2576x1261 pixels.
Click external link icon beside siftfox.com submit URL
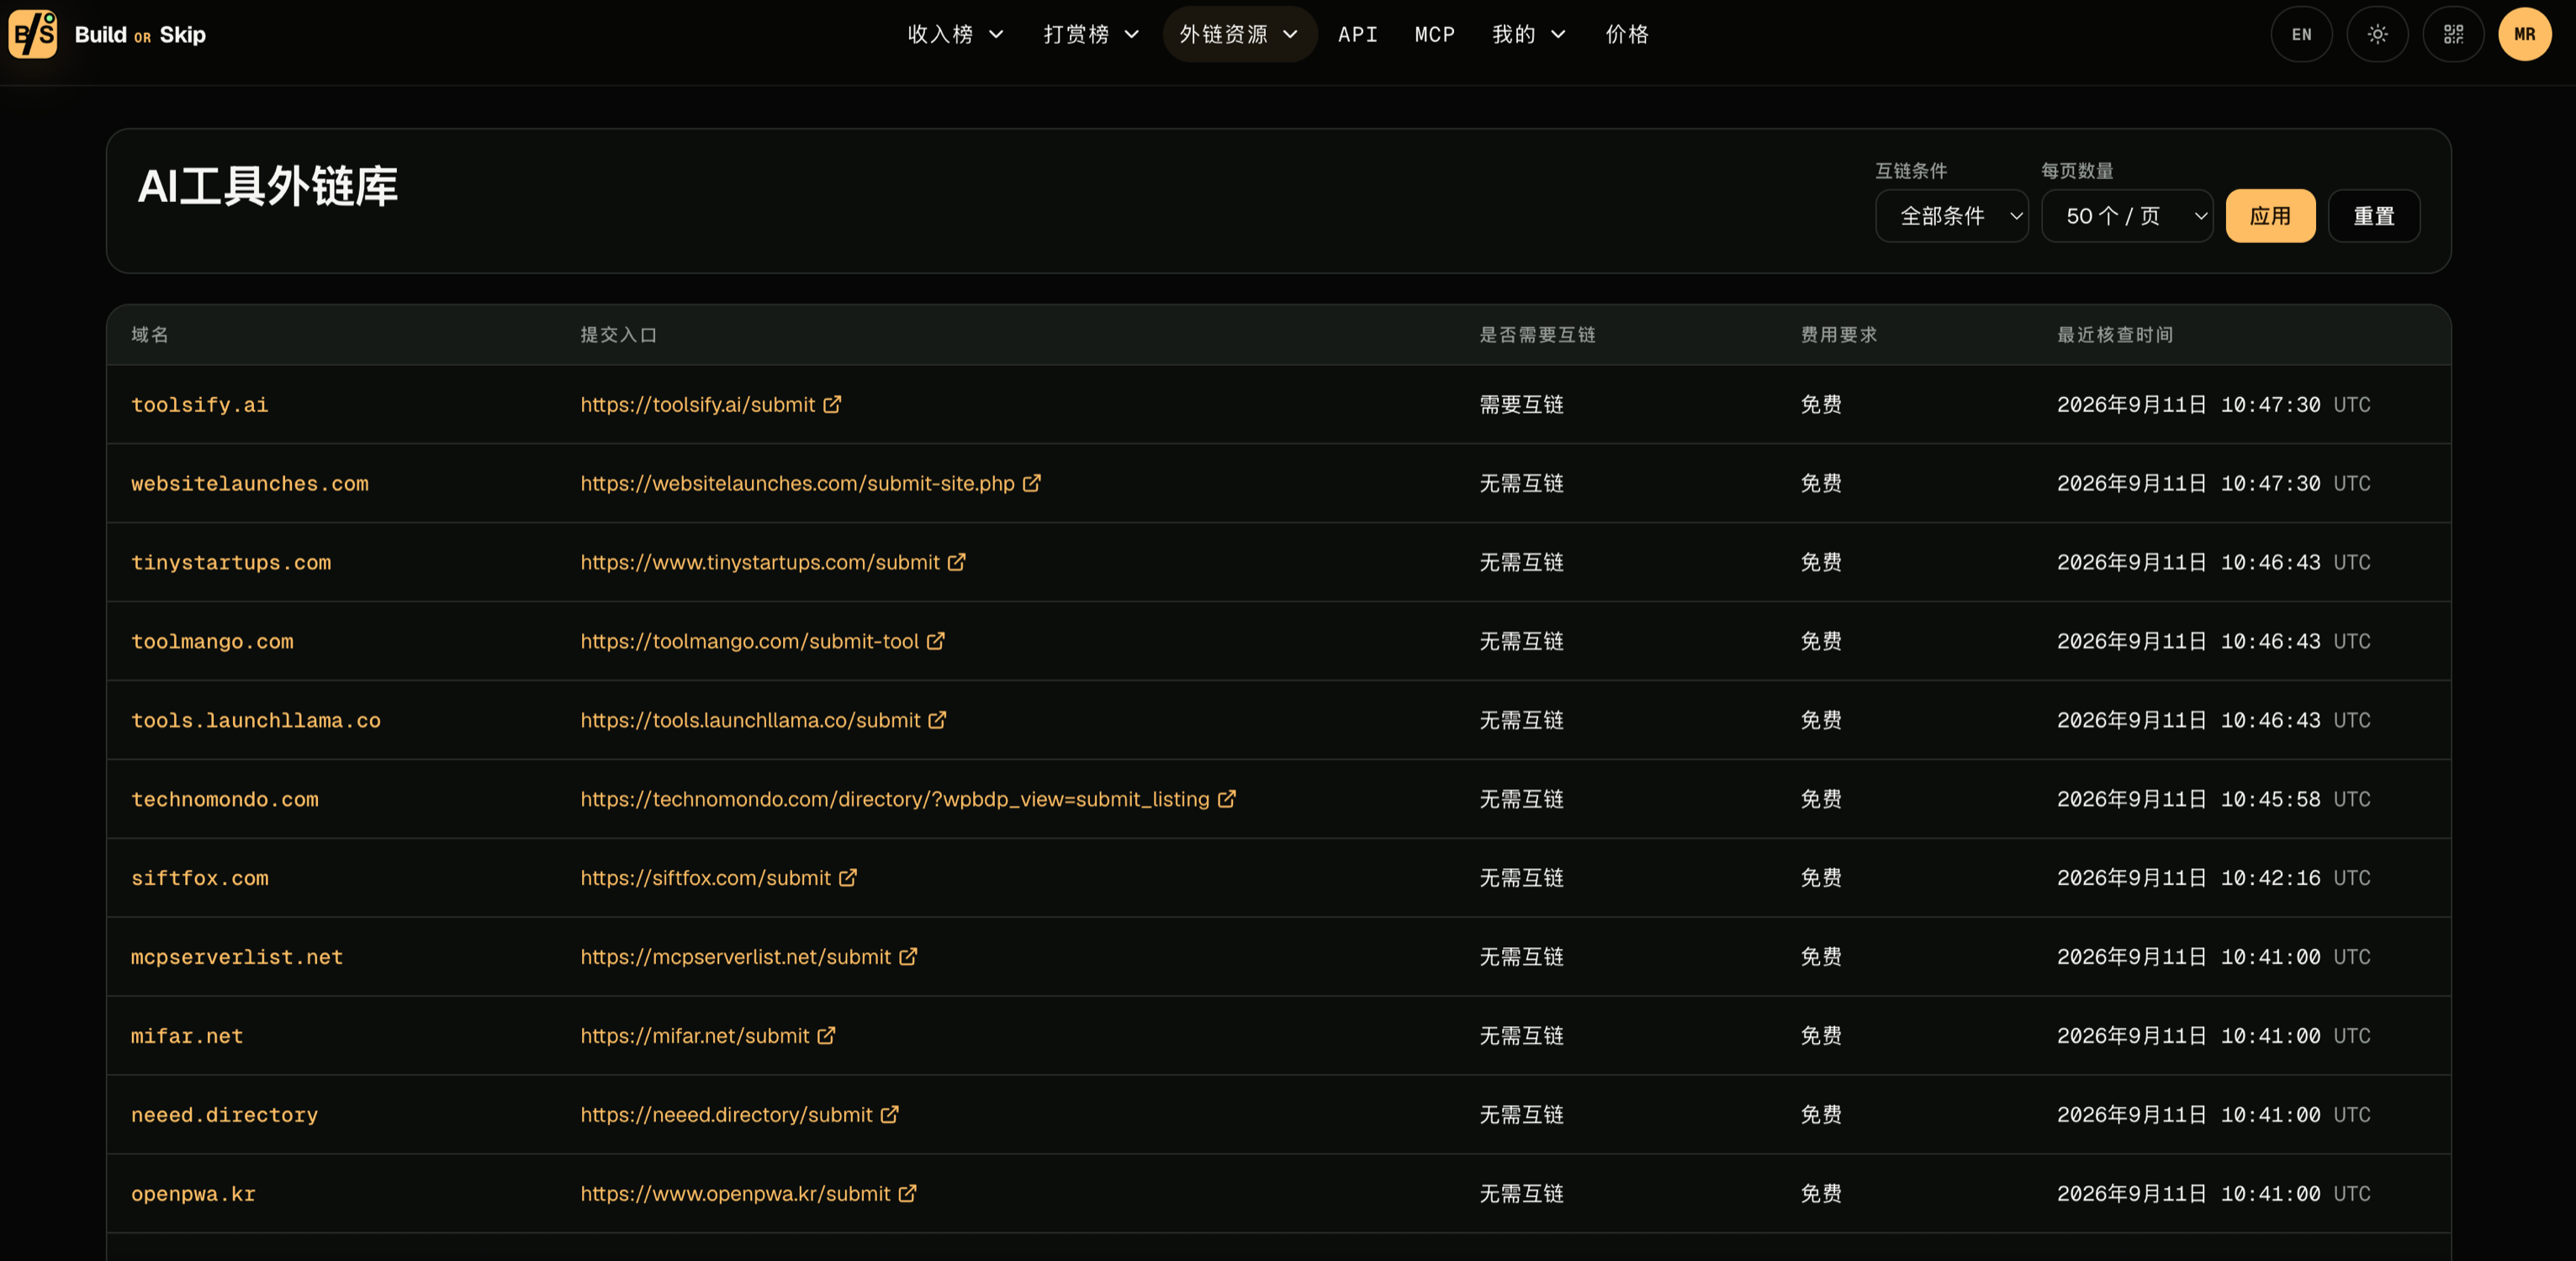[x=848, y=877]
